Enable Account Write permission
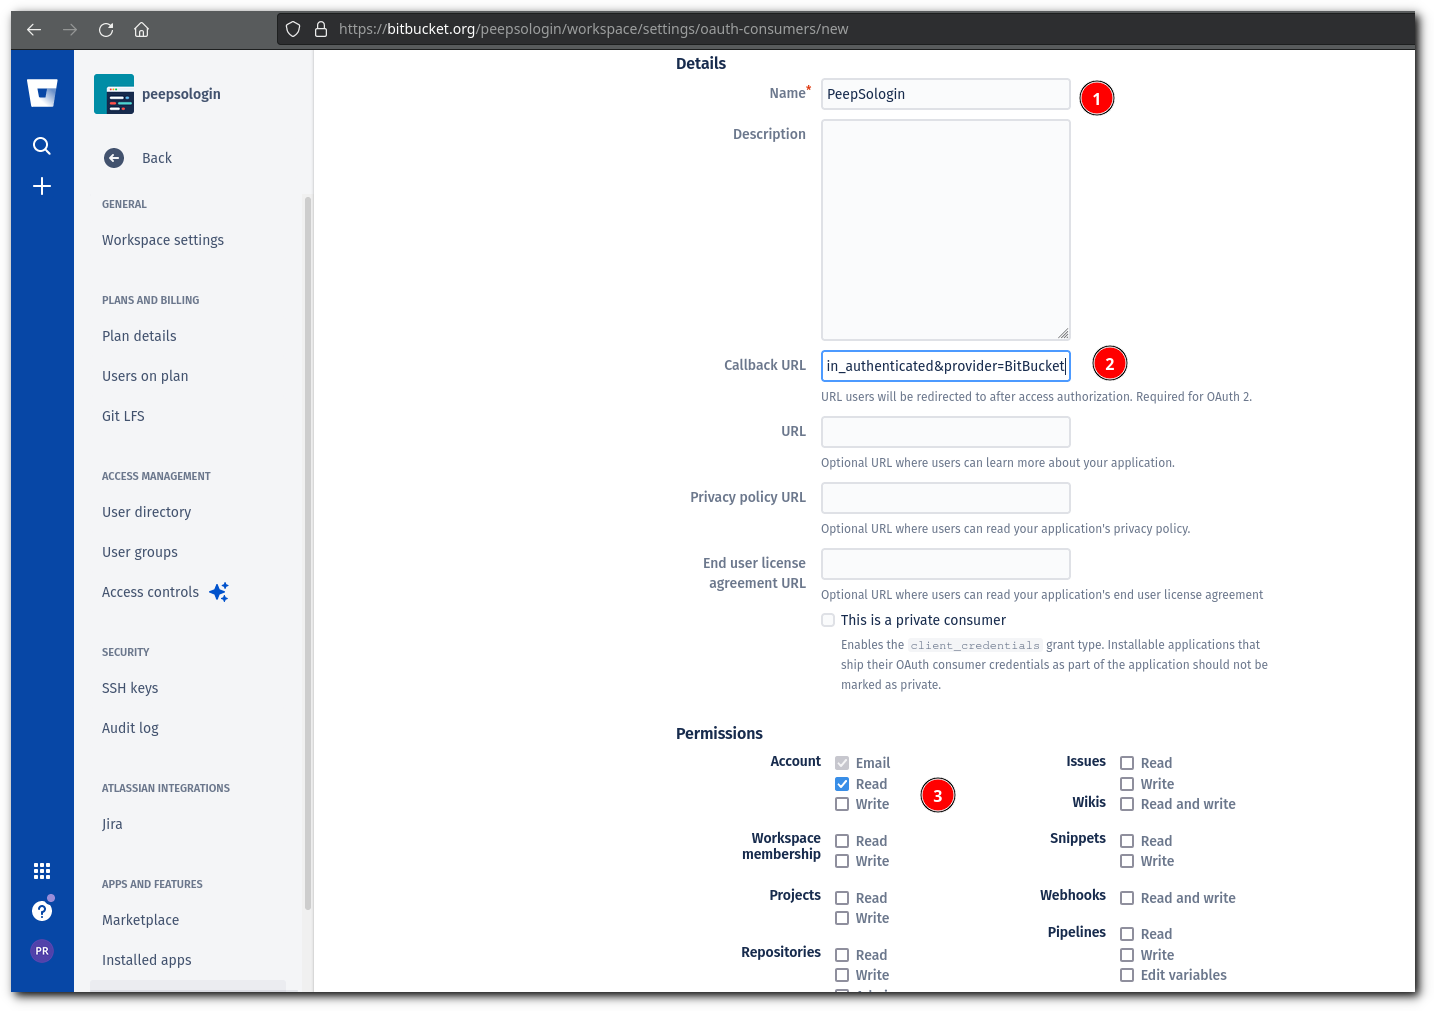 [x=842, y=804]
